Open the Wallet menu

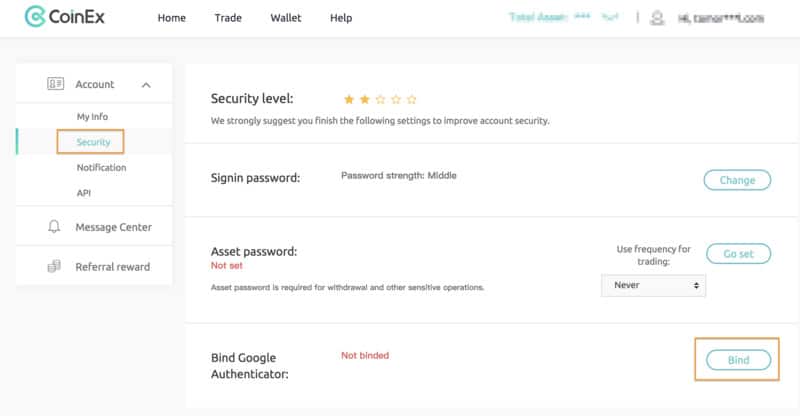click(286, 18)
